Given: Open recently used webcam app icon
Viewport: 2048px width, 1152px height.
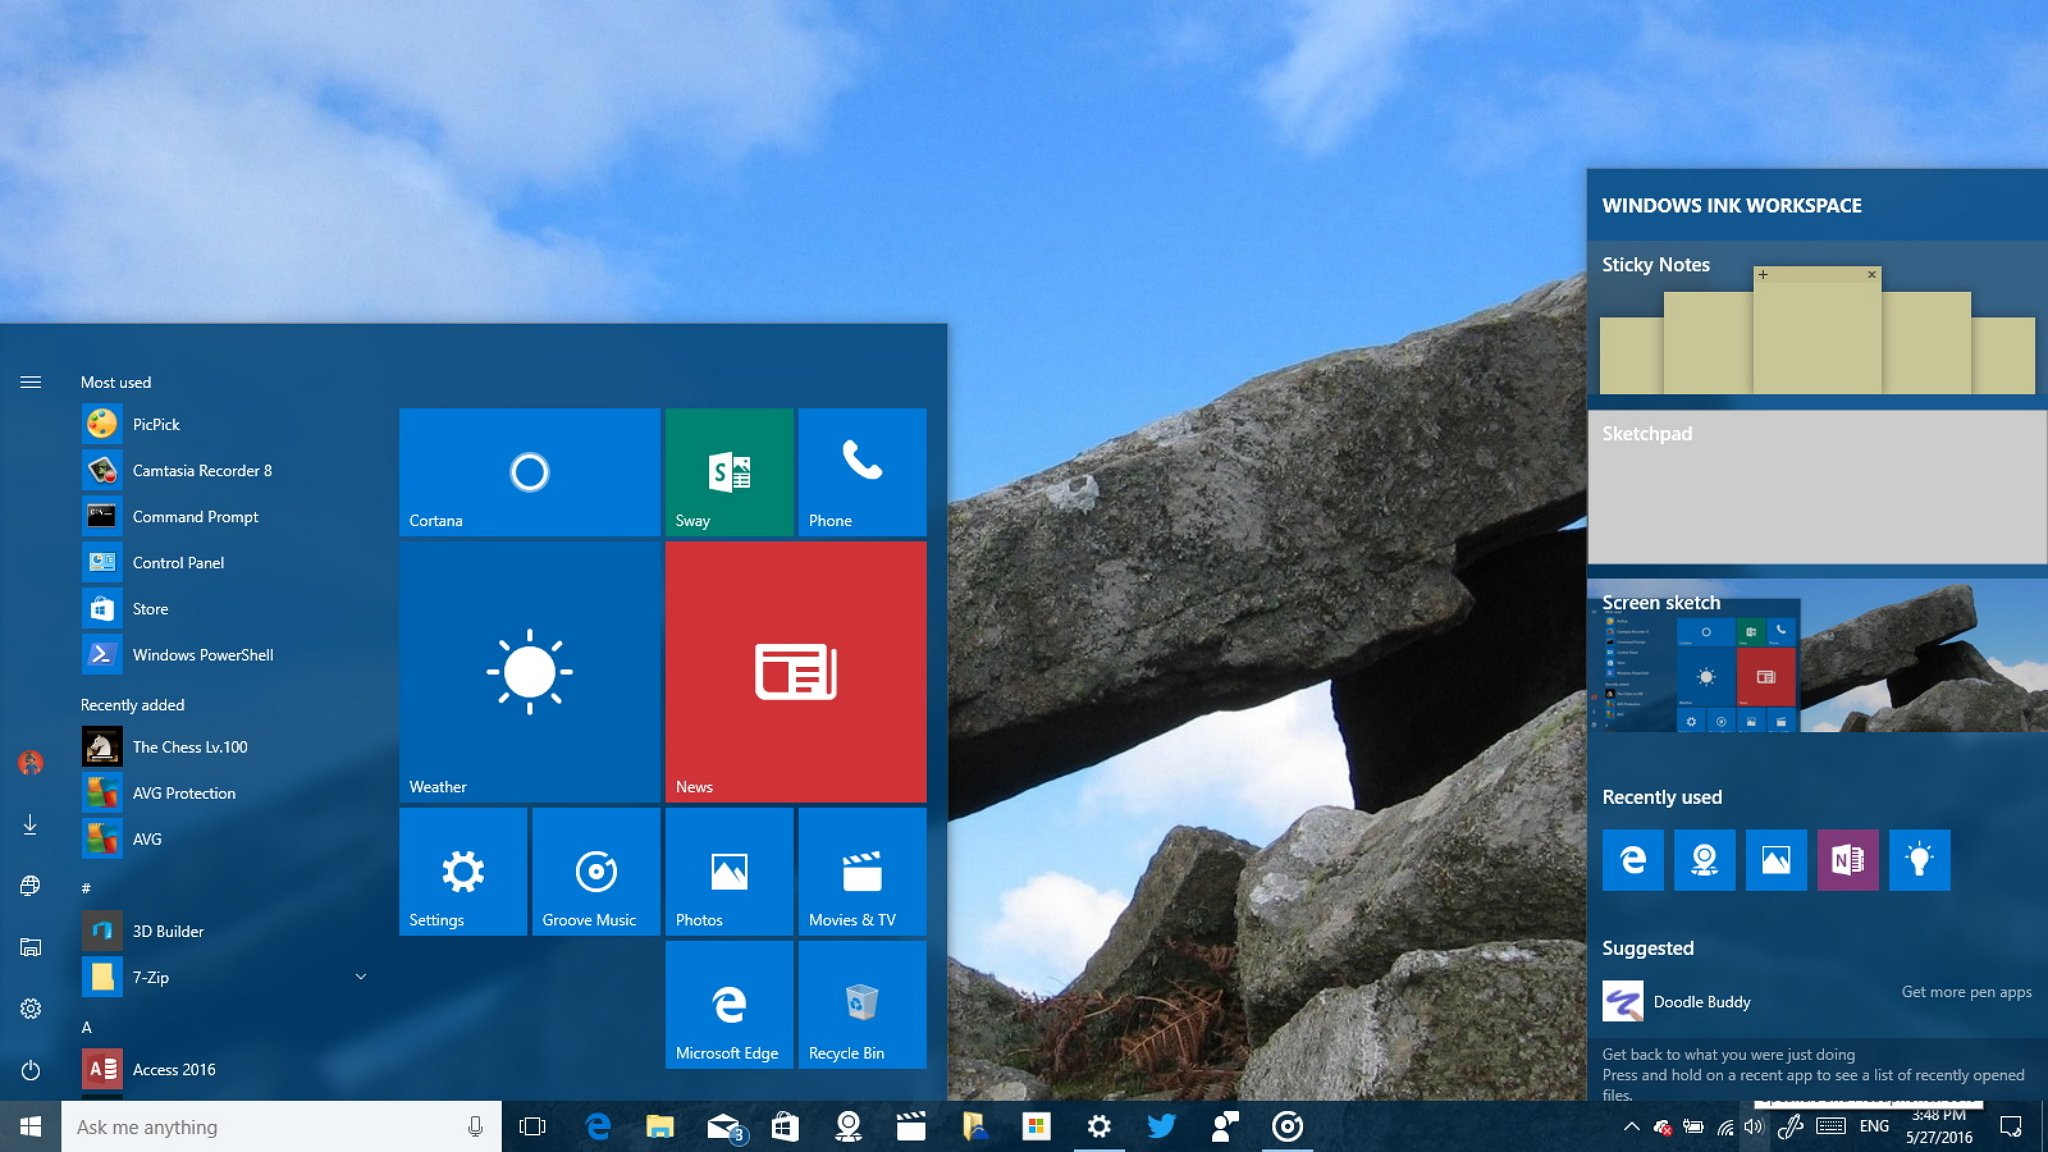Looking at the screenshot, I should [x=1705, y=860].
